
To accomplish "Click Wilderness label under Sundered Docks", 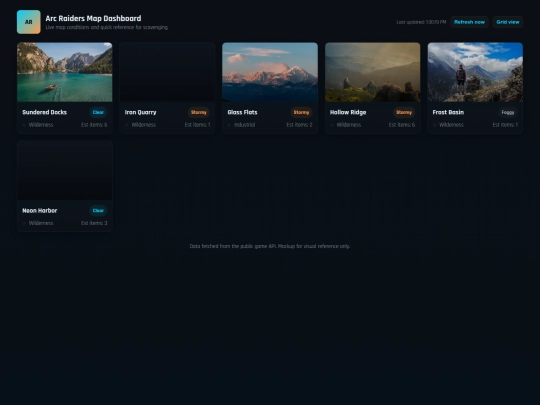I will 41,125.
